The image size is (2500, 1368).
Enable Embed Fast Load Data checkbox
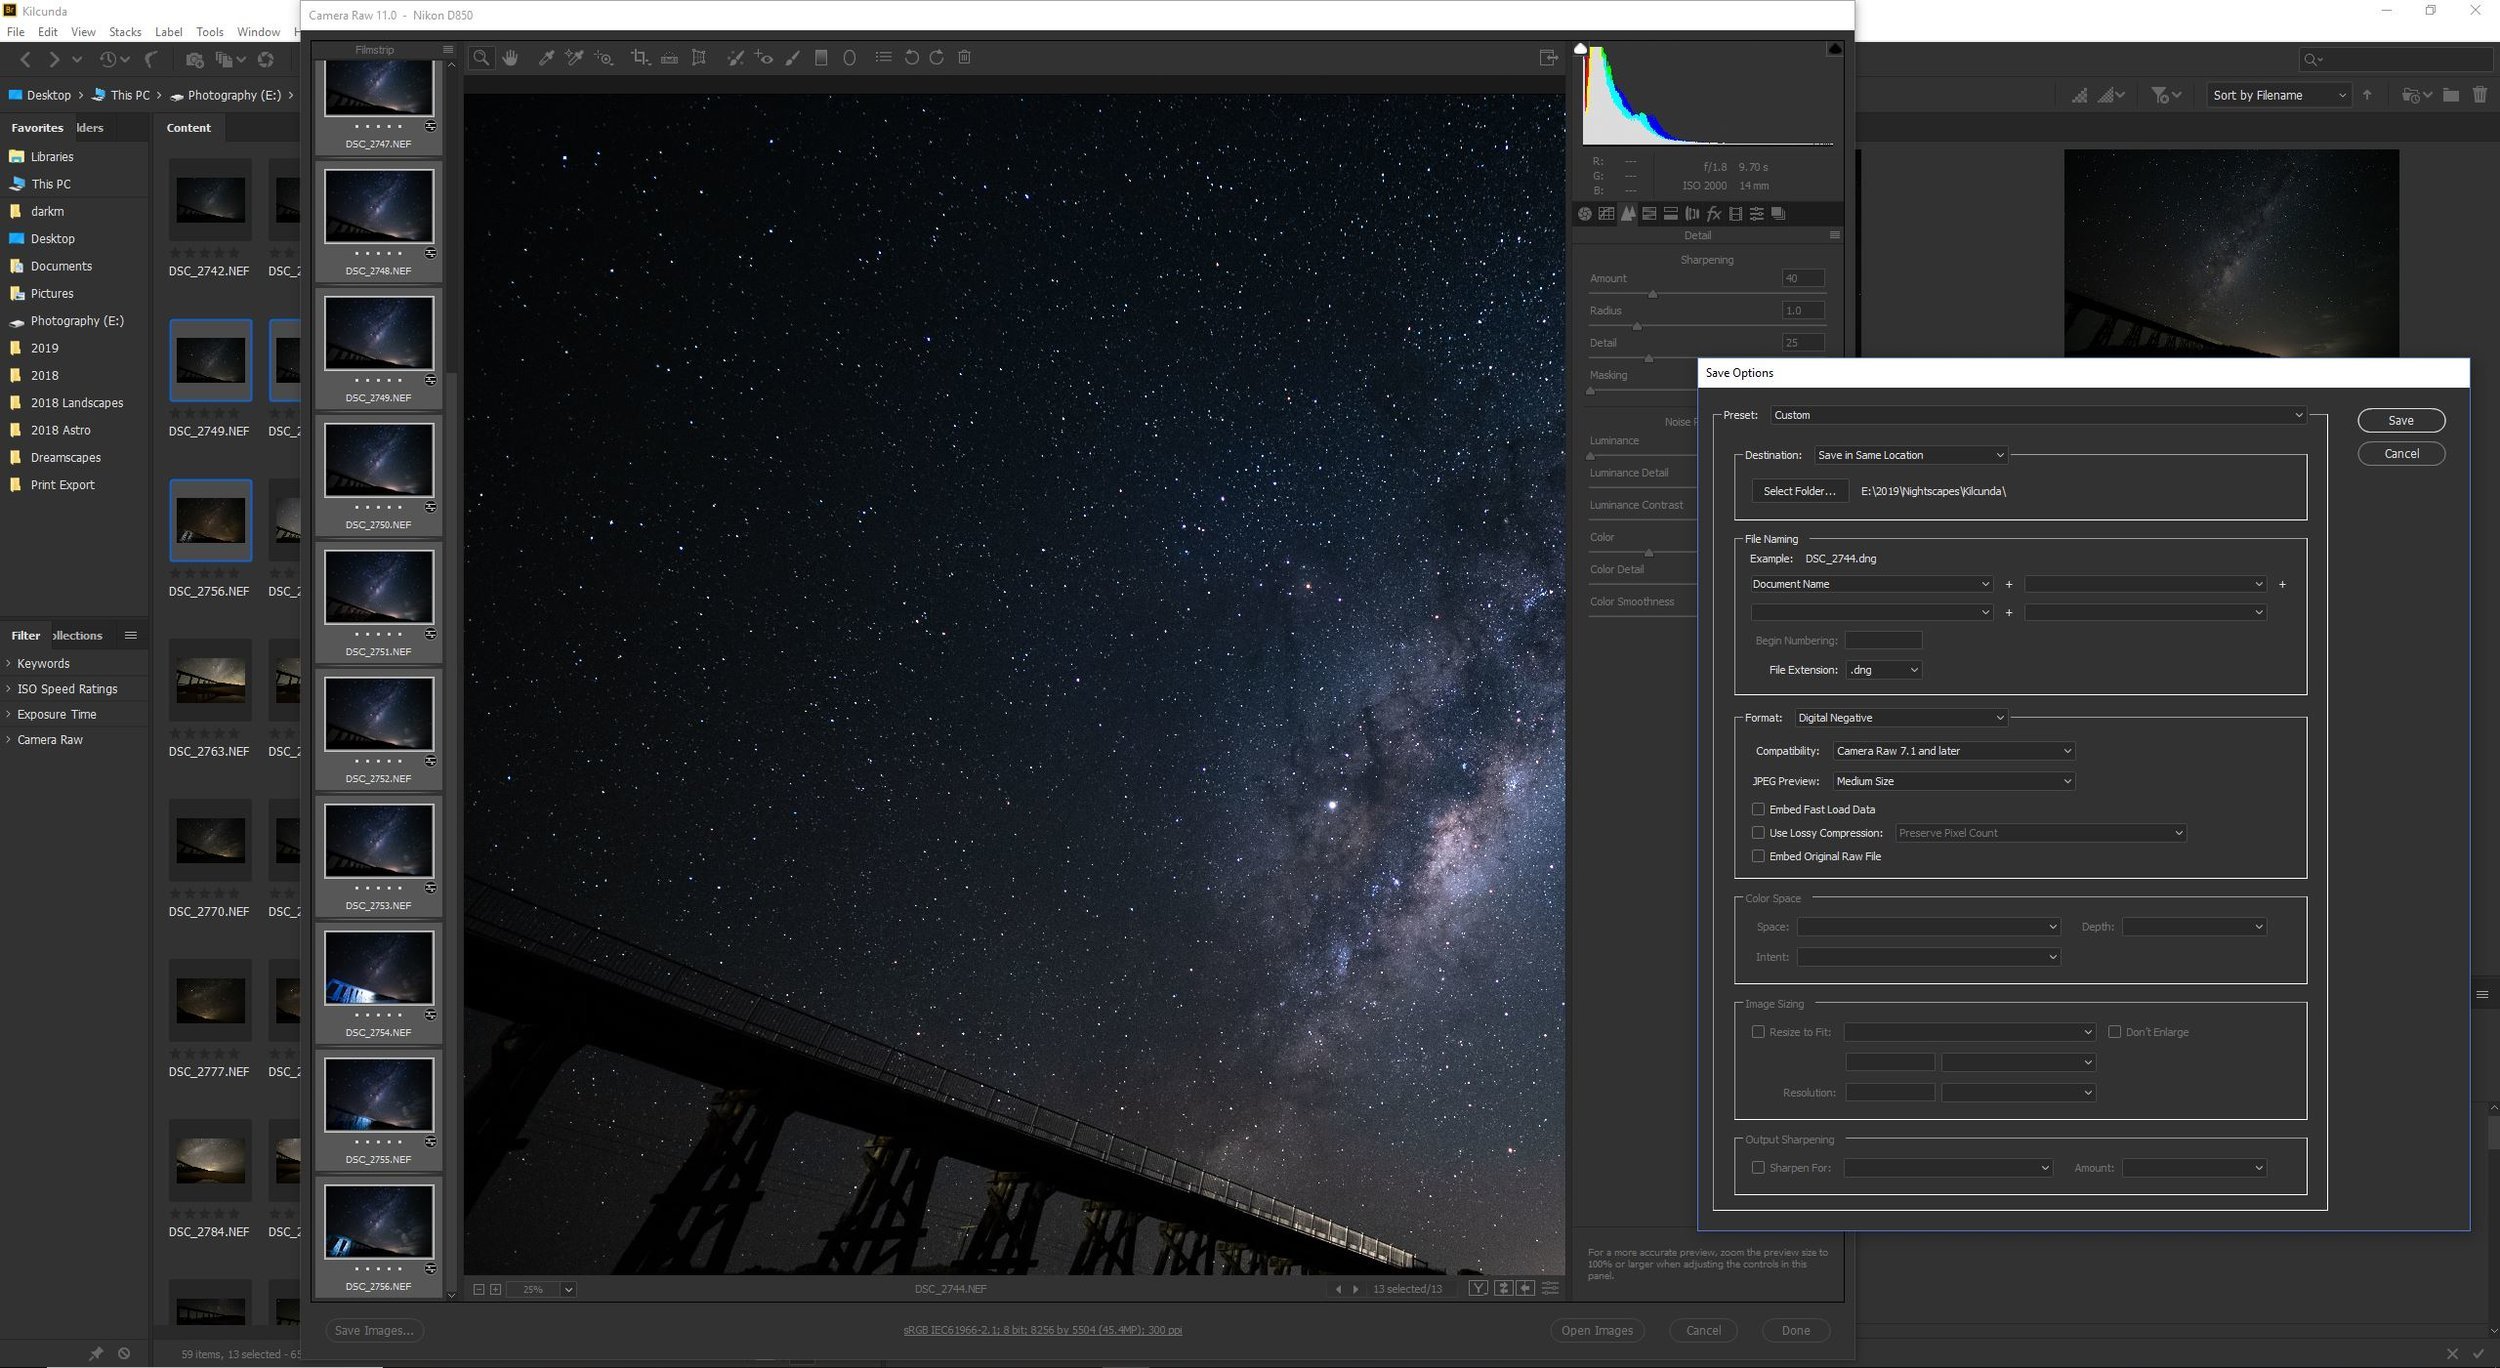click(x=1758, y=809)
